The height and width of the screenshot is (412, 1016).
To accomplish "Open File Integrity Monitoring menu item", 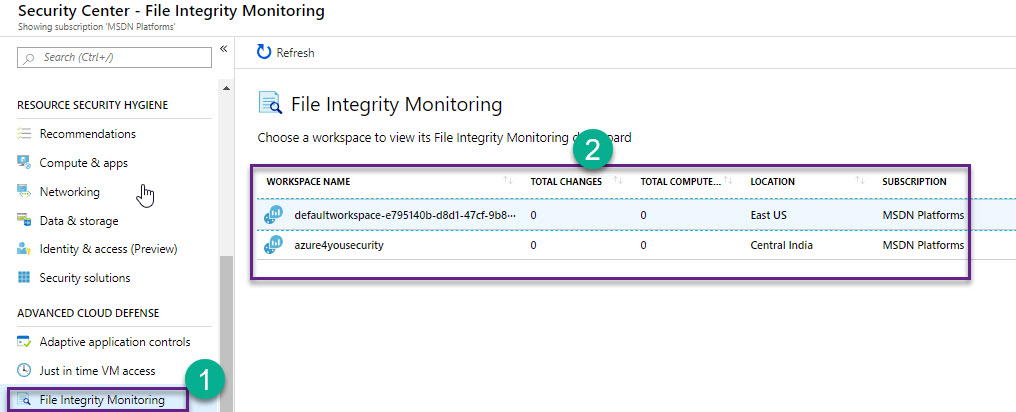I will click(x=102, y=400).
